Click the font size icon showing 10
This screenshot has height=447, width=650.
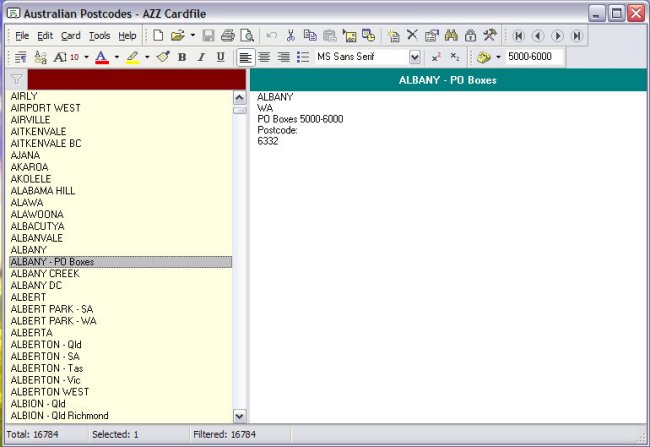(66, 57)
